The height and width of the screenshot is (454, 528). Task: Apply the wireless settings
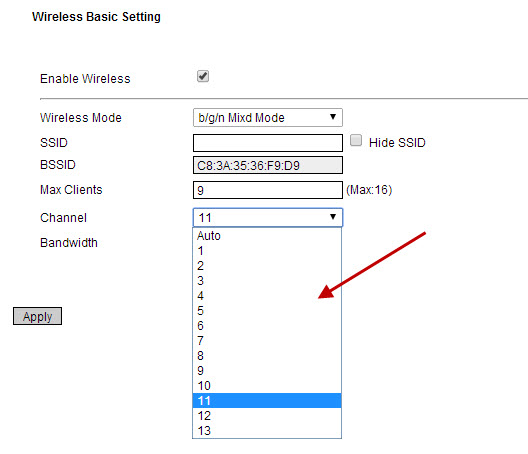pos(37,316)
